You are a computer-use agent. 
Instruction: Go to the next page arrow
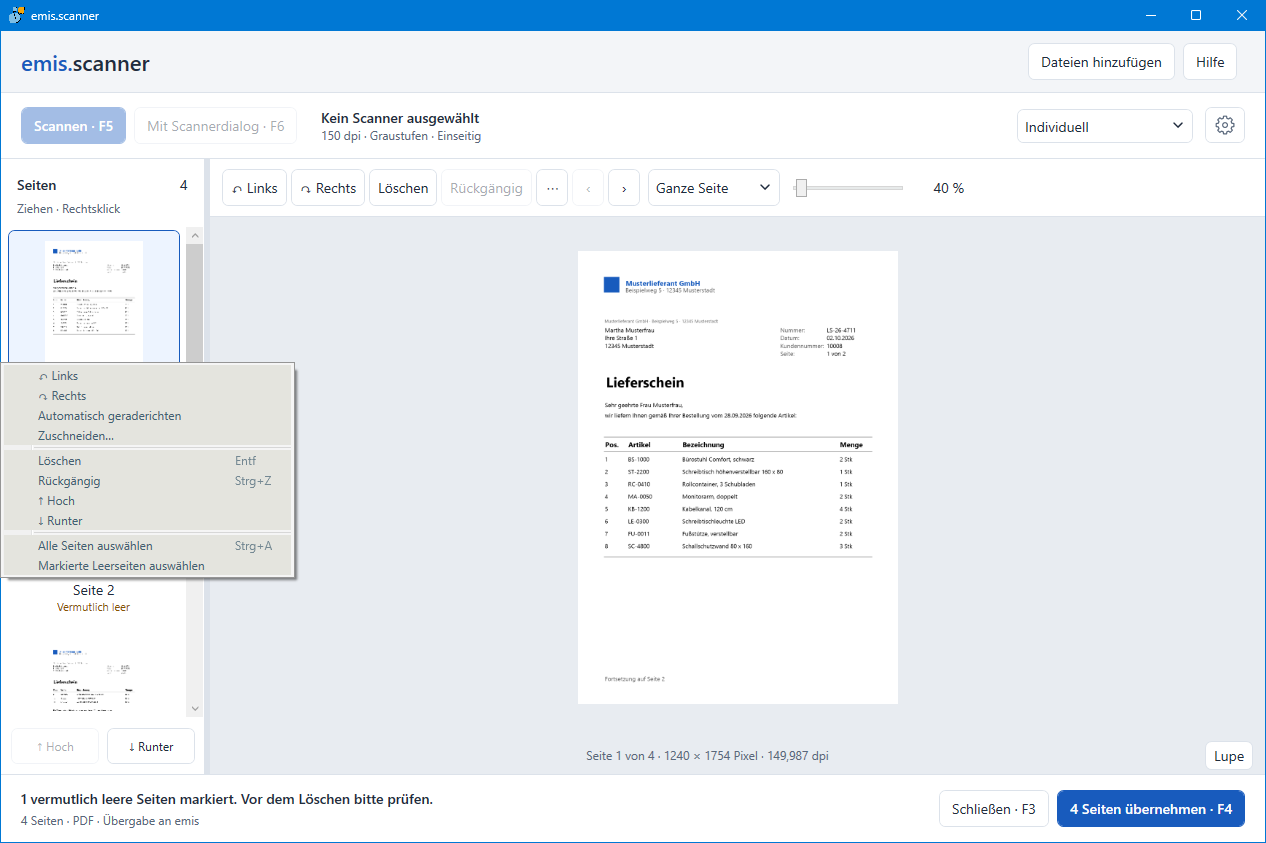(x=624, y=188)
